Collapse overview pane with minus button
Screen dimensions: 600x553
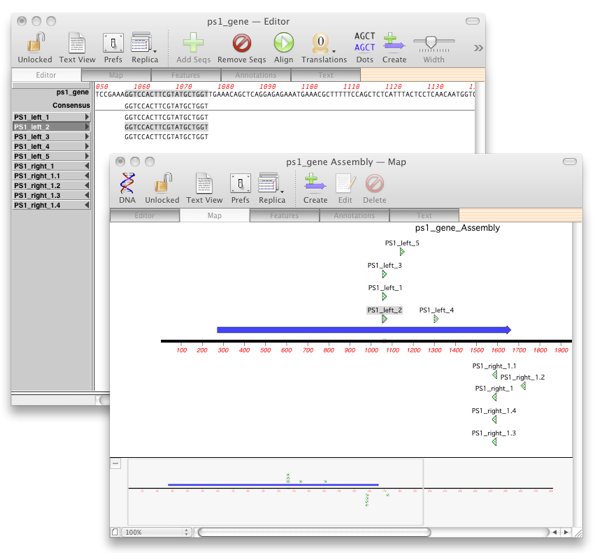coord(116,464)
